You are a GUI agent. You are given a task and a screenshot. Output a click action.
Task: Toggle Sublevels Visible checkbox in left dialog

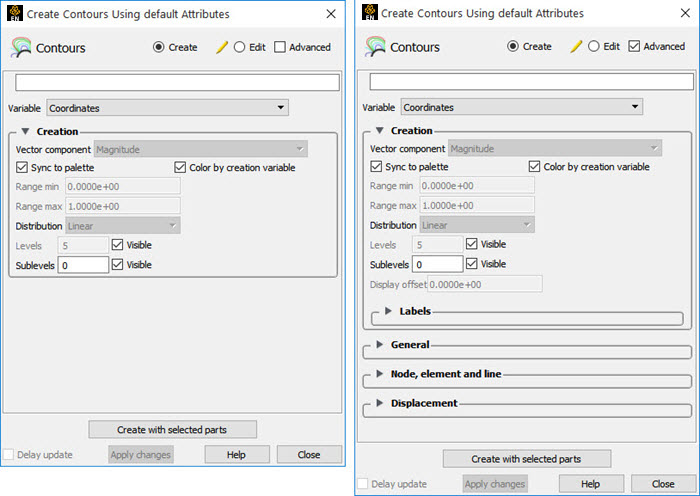pos(117,264)
